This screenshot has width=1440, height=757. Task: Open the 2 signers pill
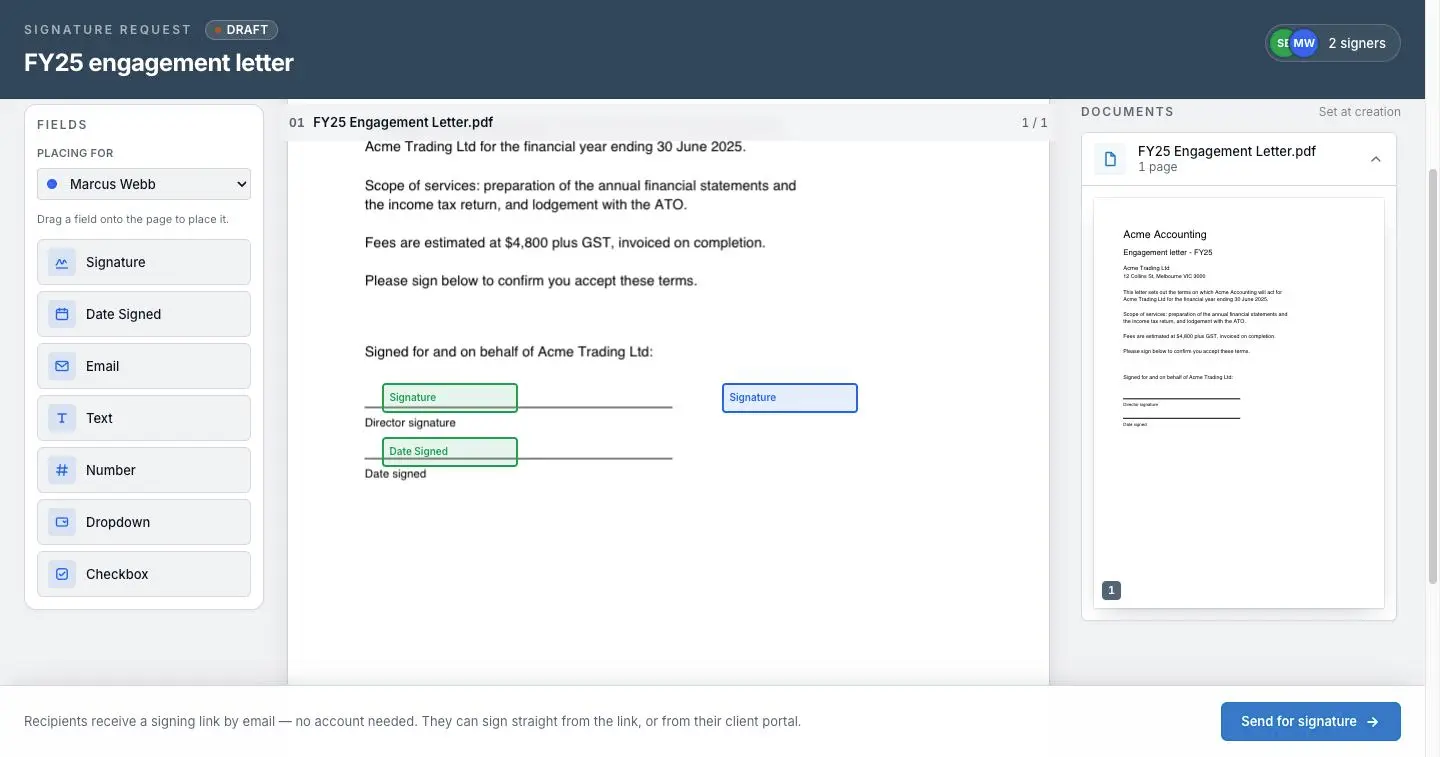1333,43
